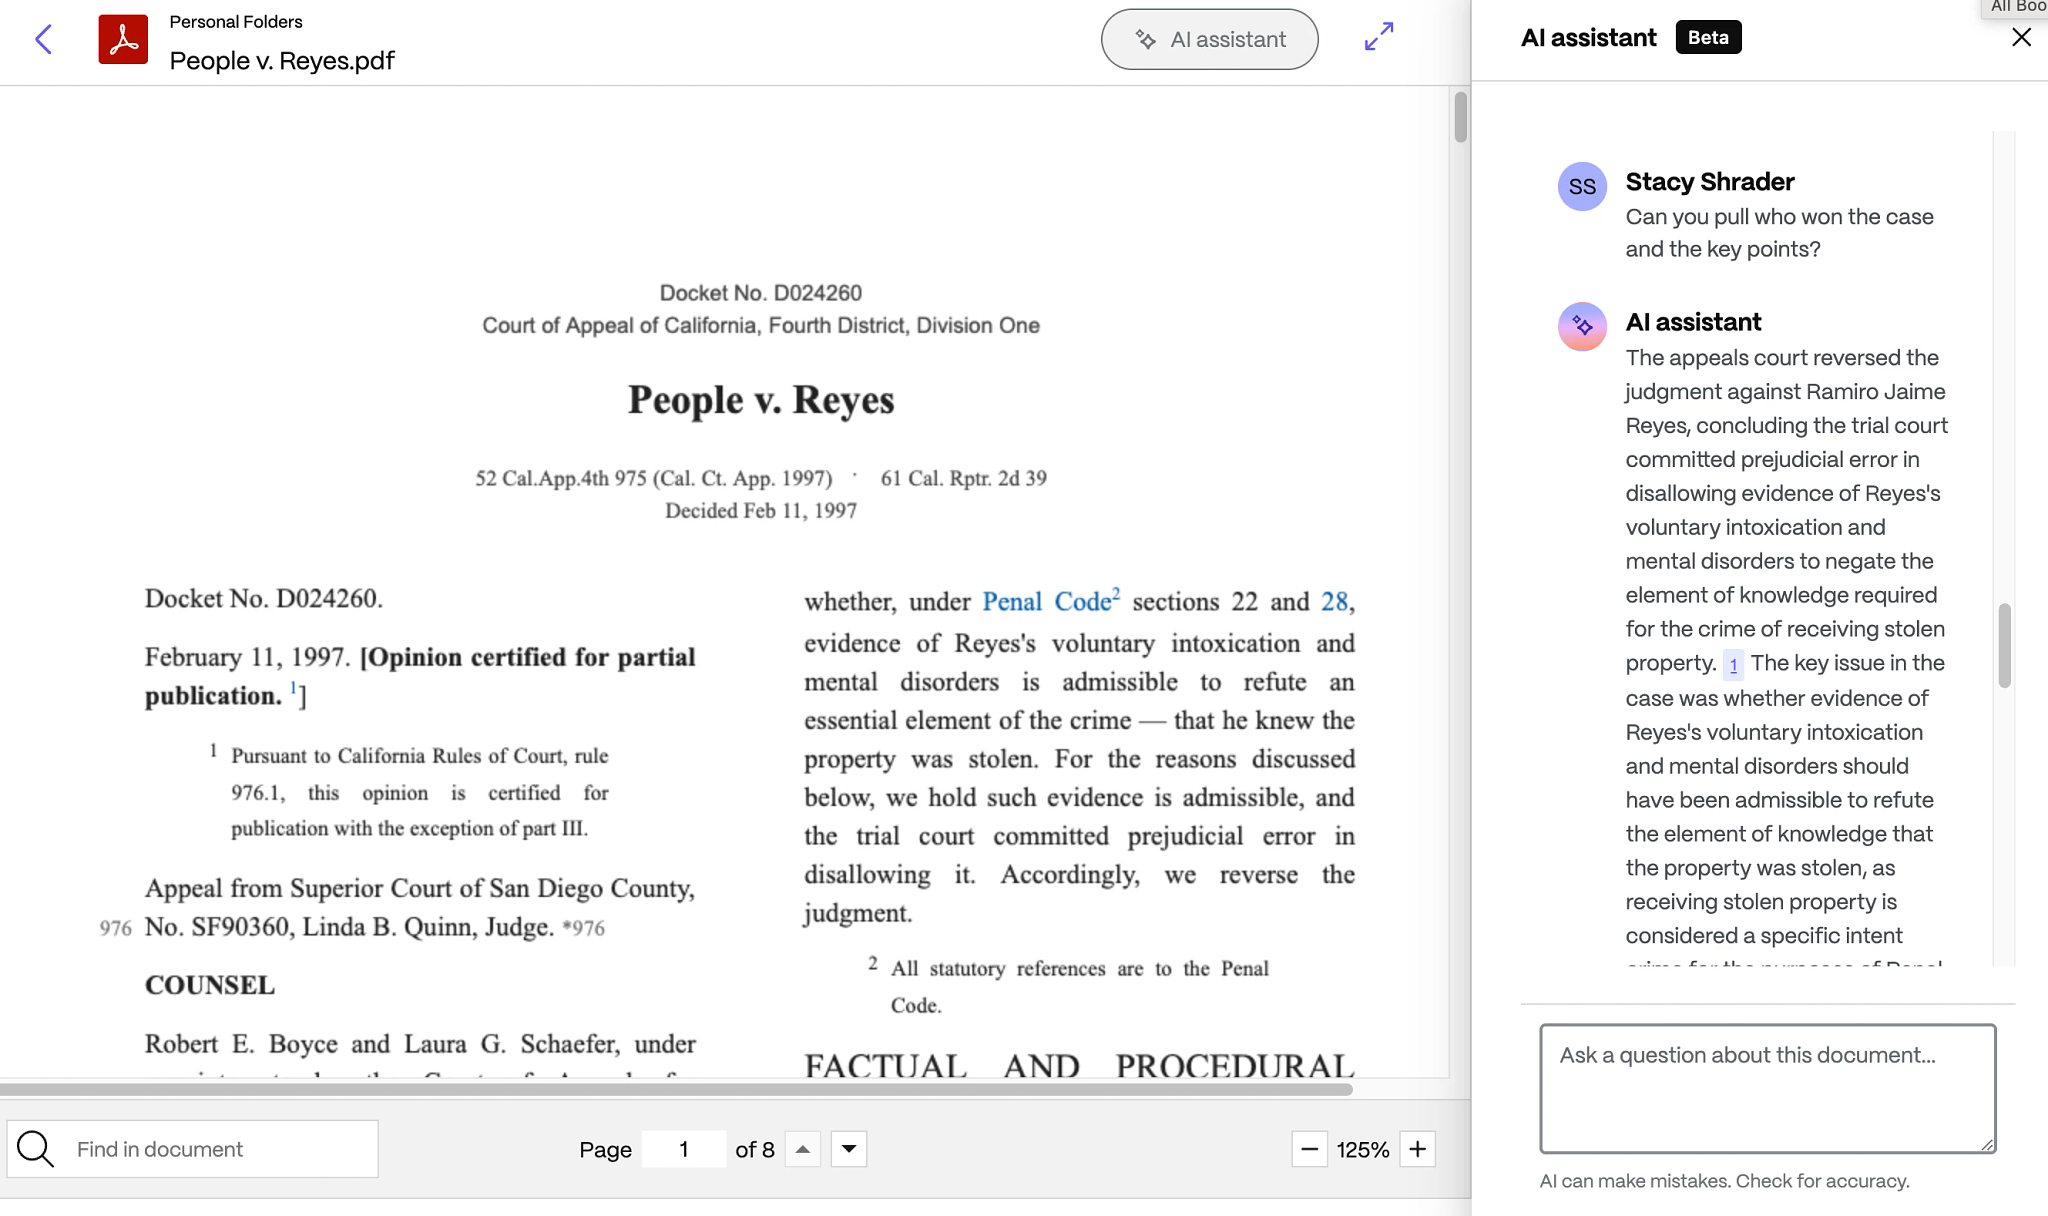Click citation marker 1 in AI response
This screenshot has width=2048, height=1216.
coord(1733,665)
